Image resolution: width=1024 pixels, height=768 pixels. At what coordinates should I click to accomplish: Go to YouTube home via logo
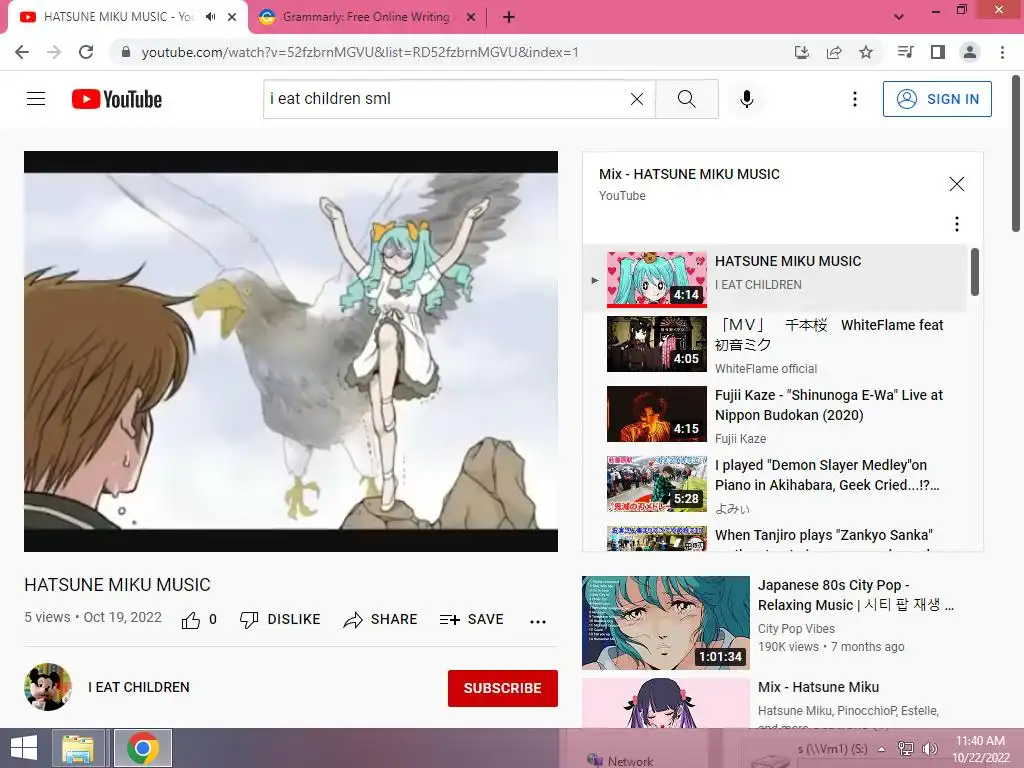(x=117, y=99)
